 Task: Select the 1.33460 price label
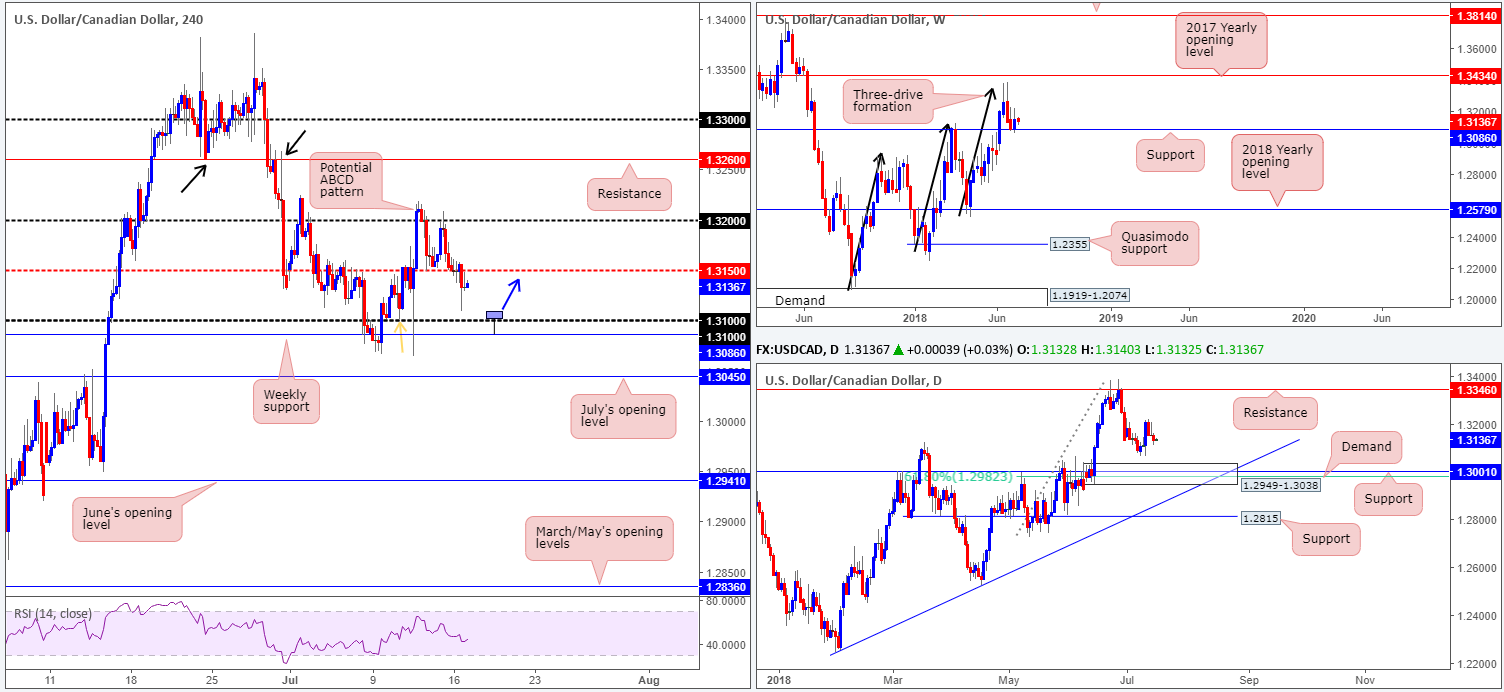coord(1476,391)
